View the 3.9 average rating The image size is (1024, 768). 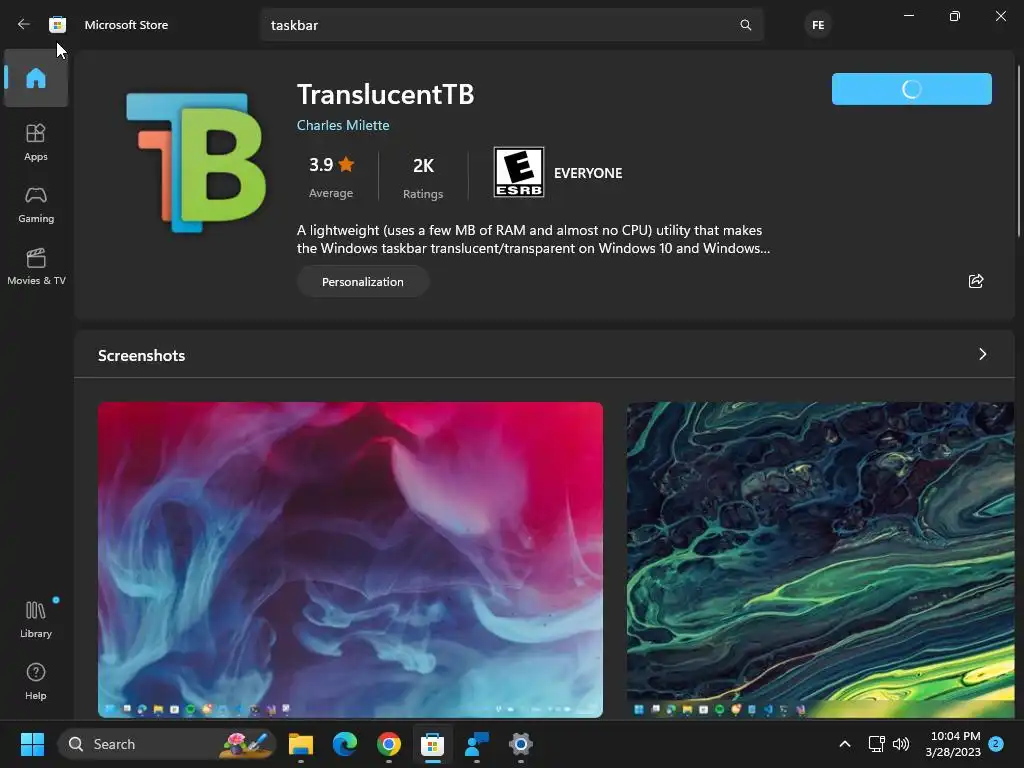pos(331,176)
